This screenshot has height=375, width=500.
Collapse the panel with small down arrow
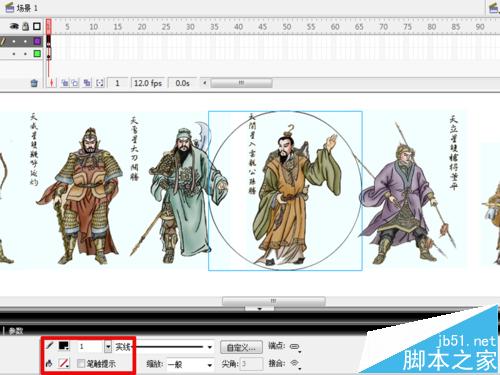coord(260,309)
